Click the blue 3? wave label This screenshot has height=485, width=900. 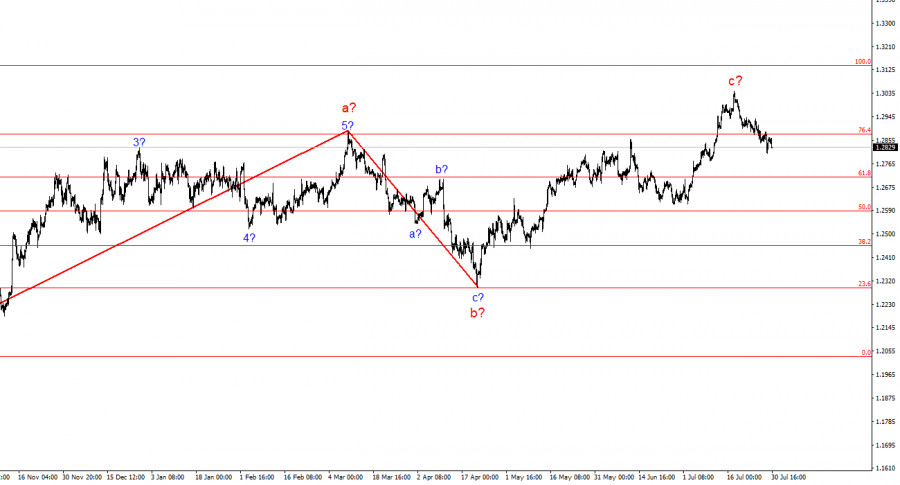139,142
